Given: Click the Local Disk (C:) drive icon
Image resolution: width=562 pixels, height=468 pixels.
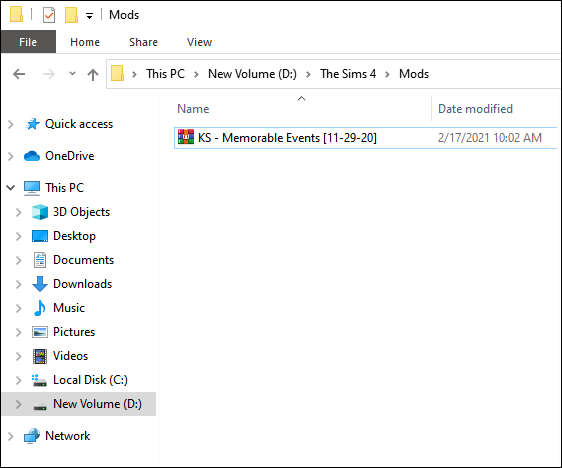Looking at the screenshot, I should click(x=40, y=380).
